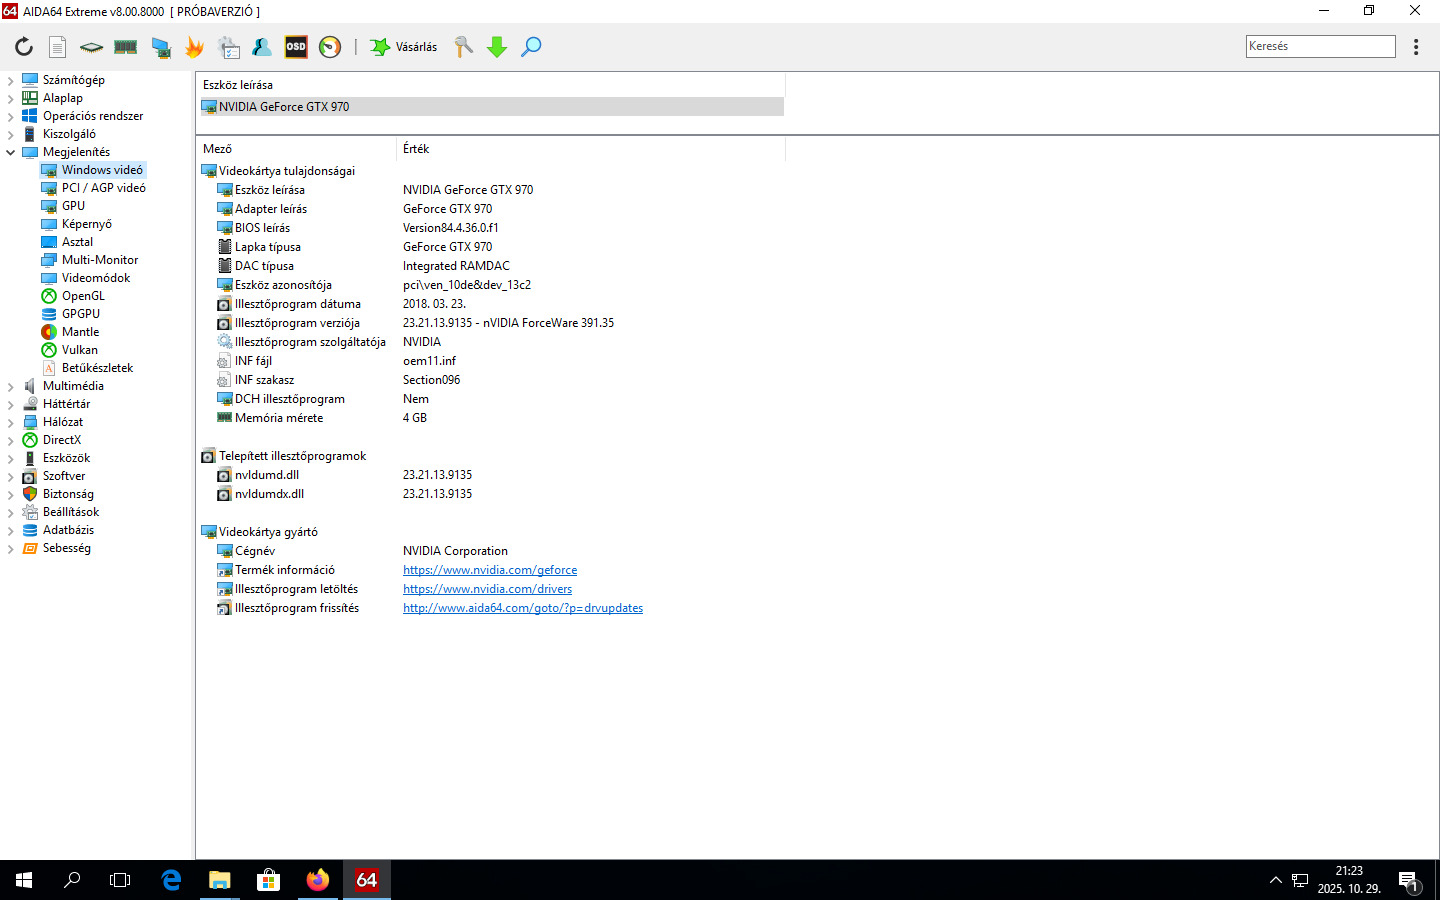
Task: Click the GPGPU icon in tree
Action: click(49, 314)
